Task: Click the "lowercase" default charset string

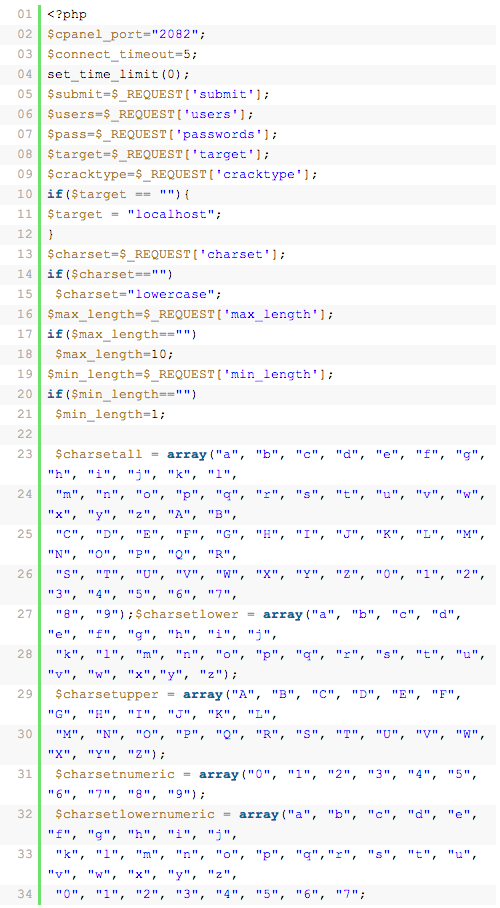Action: [171, 294]
